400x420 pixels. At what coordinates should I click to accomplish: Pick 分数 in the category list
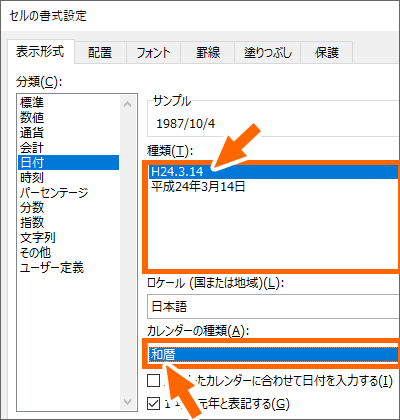click(x=68, y=207)
